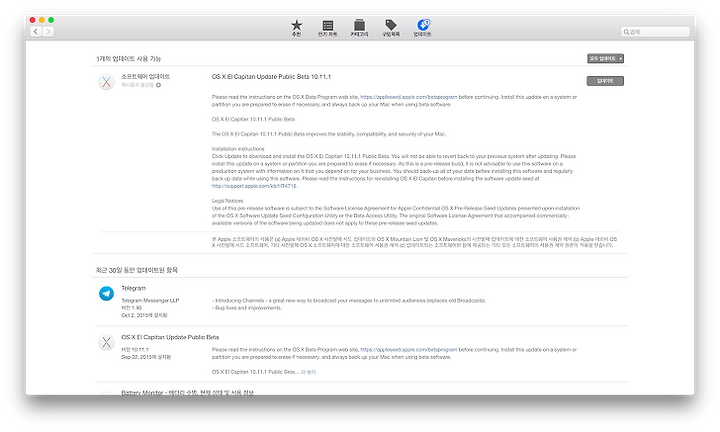Image resolution: width=720 pixels, height=432 pixels.
Task: Open appleseed.apple.com link in the recent updates entry
Action: pos(409,349)
